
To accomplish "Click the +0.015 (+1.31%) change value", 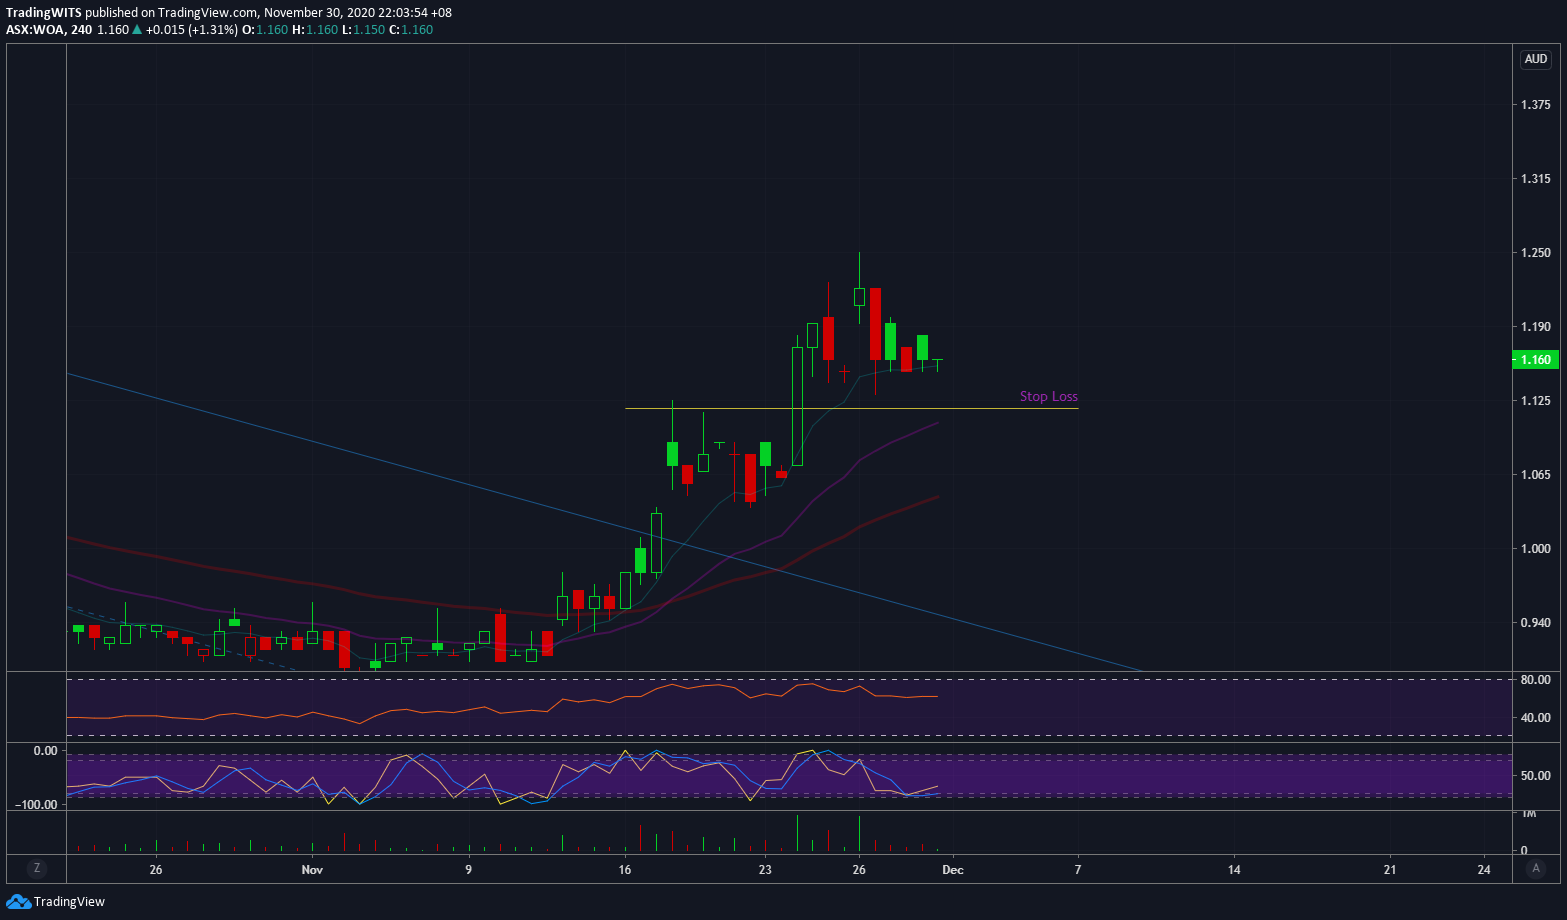I will coord(192,30).
